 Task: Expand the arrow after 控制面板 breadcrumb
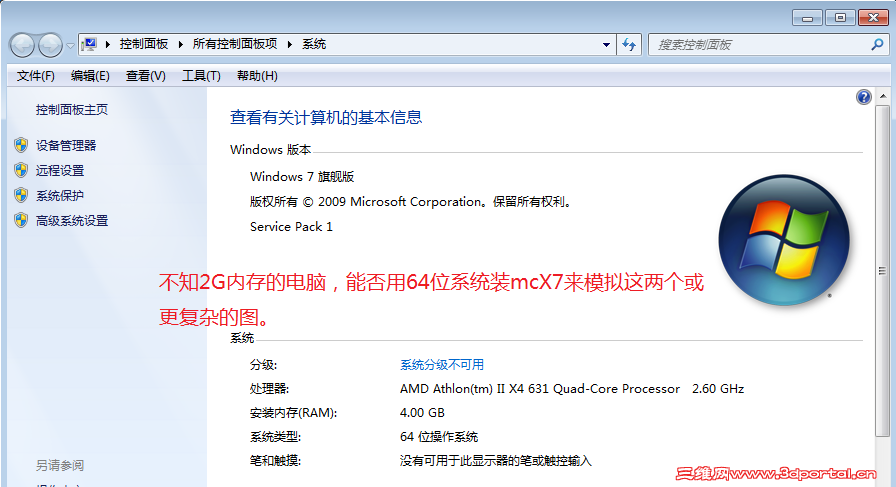pyautogui.click(x=181, y=44)
